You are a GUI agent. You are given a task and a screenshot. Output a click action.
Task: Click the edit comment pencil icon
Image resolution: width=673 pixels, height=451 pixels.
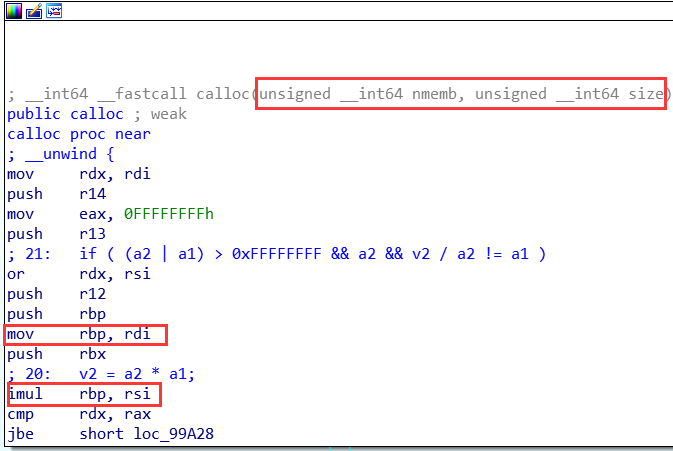[x=34, y=11]
